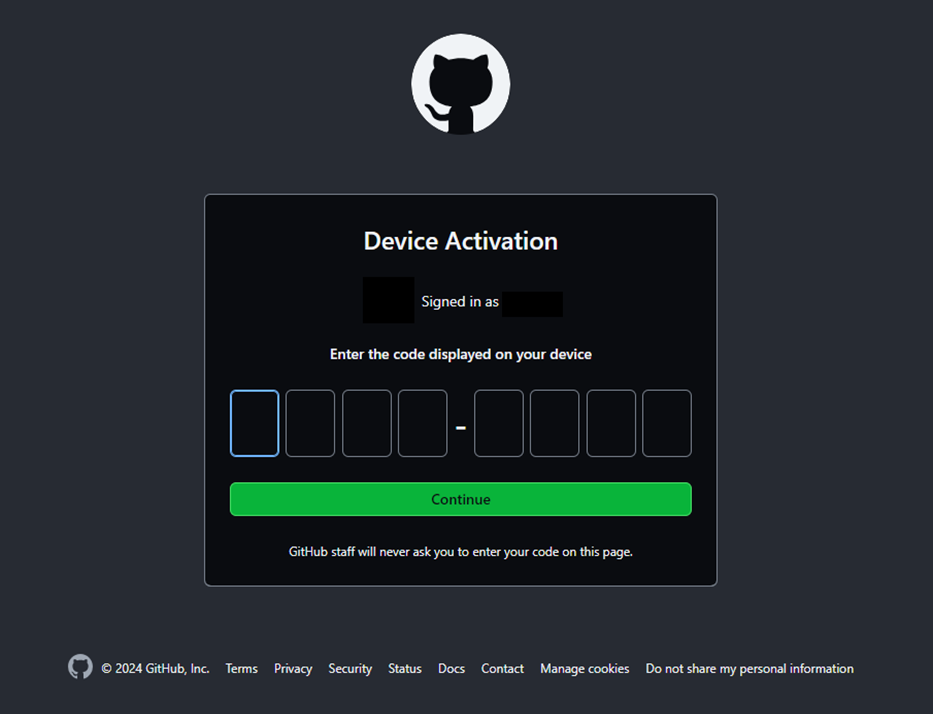Focus the first code character box
The image size is (933, 714).
point(255,423)
